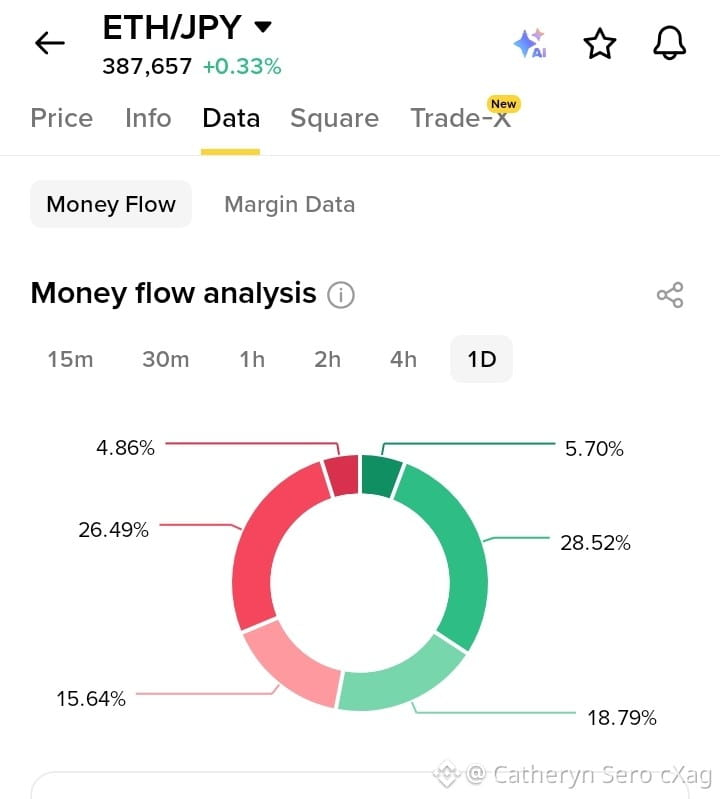720x799 pixels.
Task: Open the Info tab
Action: [x=148, y=118]
